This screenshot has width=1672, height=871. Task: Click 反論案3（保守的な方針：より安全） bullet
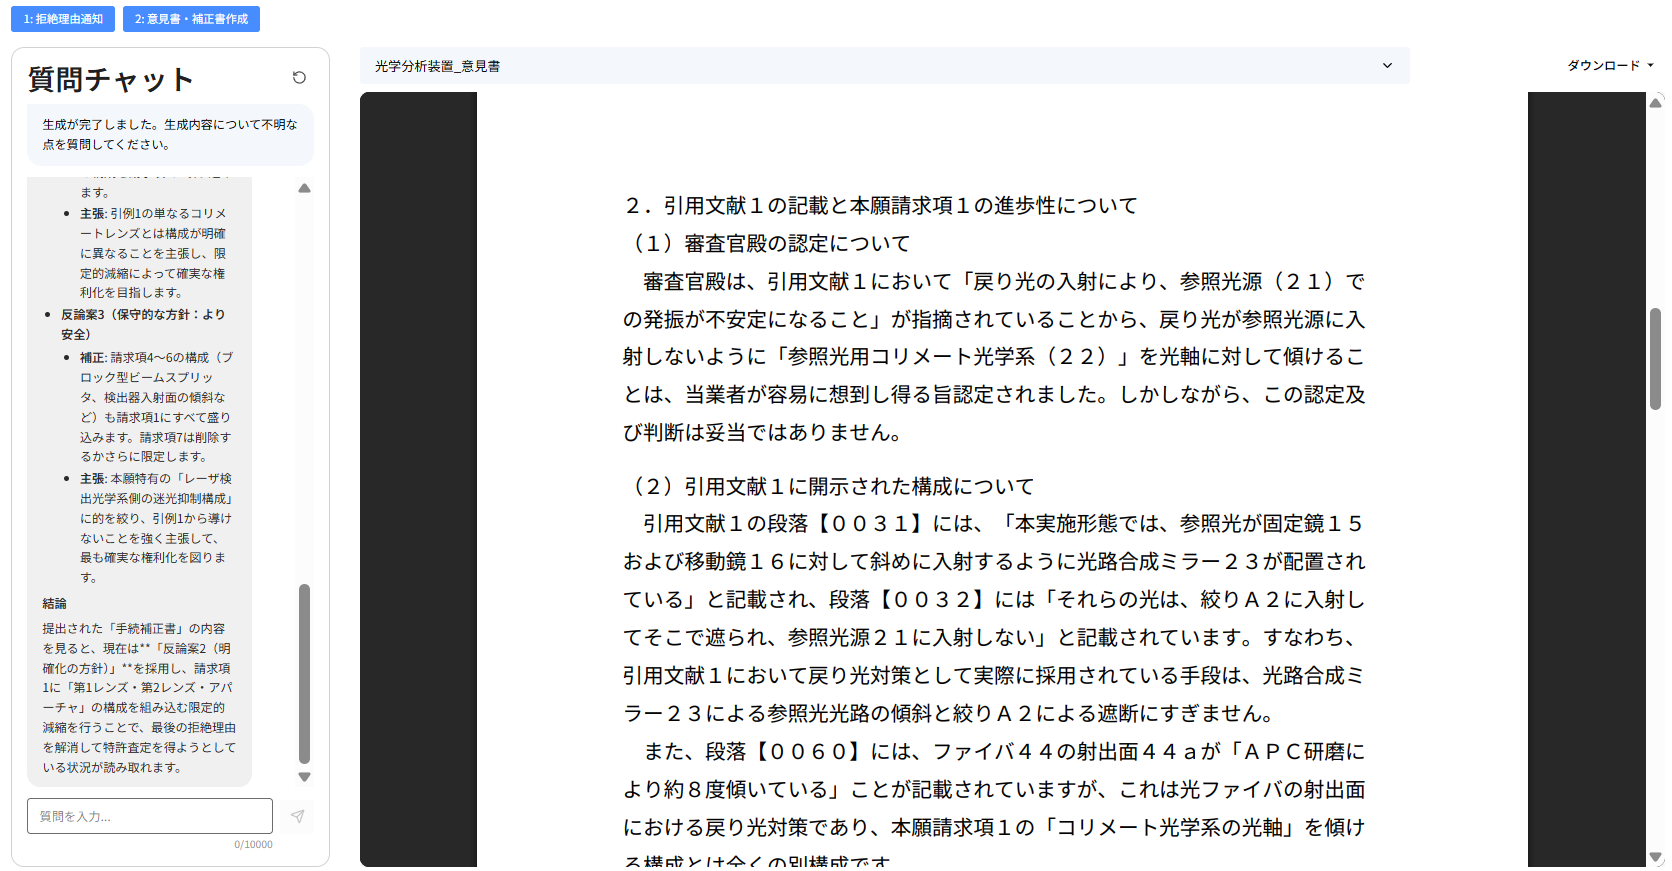pyautogui.click(x=143, y=324)
